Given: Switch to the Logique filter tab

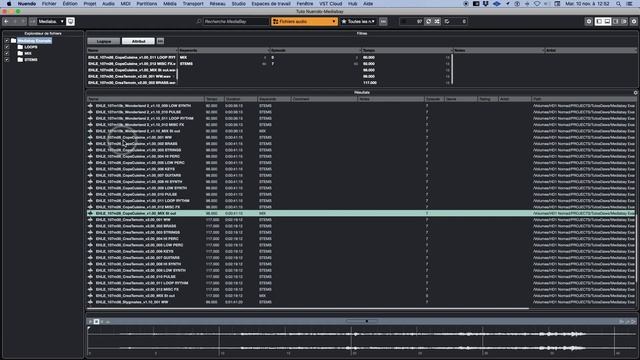Looking at the screenshot, I should [x=104, y=41].
